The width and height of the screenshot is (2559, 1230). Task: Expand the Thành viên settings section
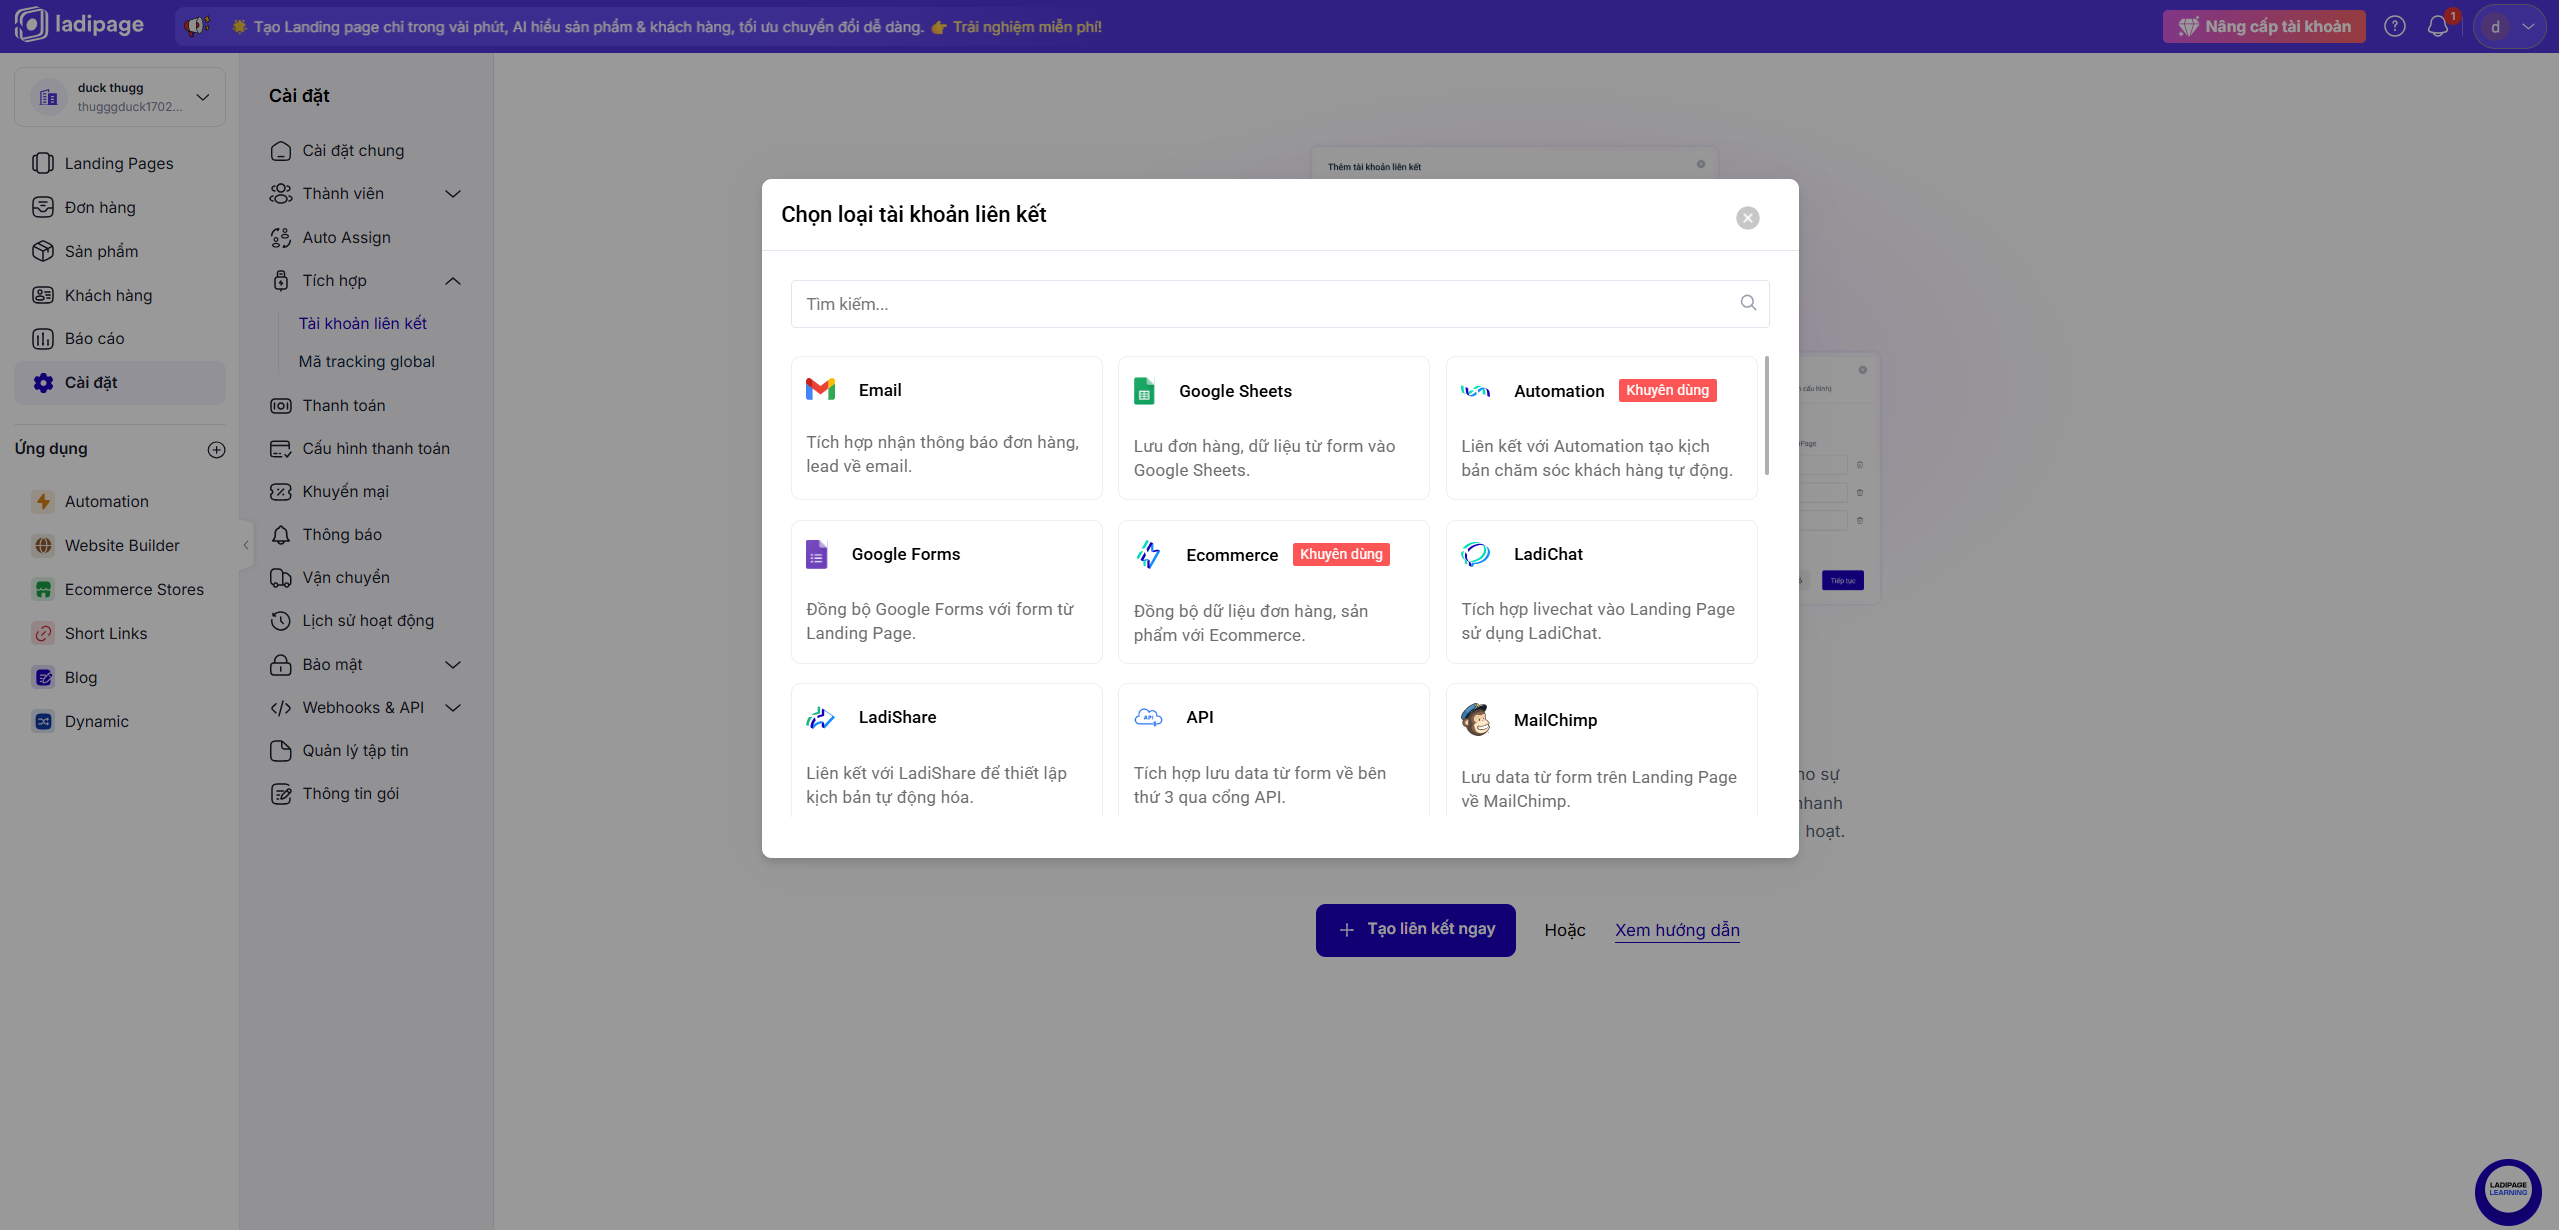453,194
